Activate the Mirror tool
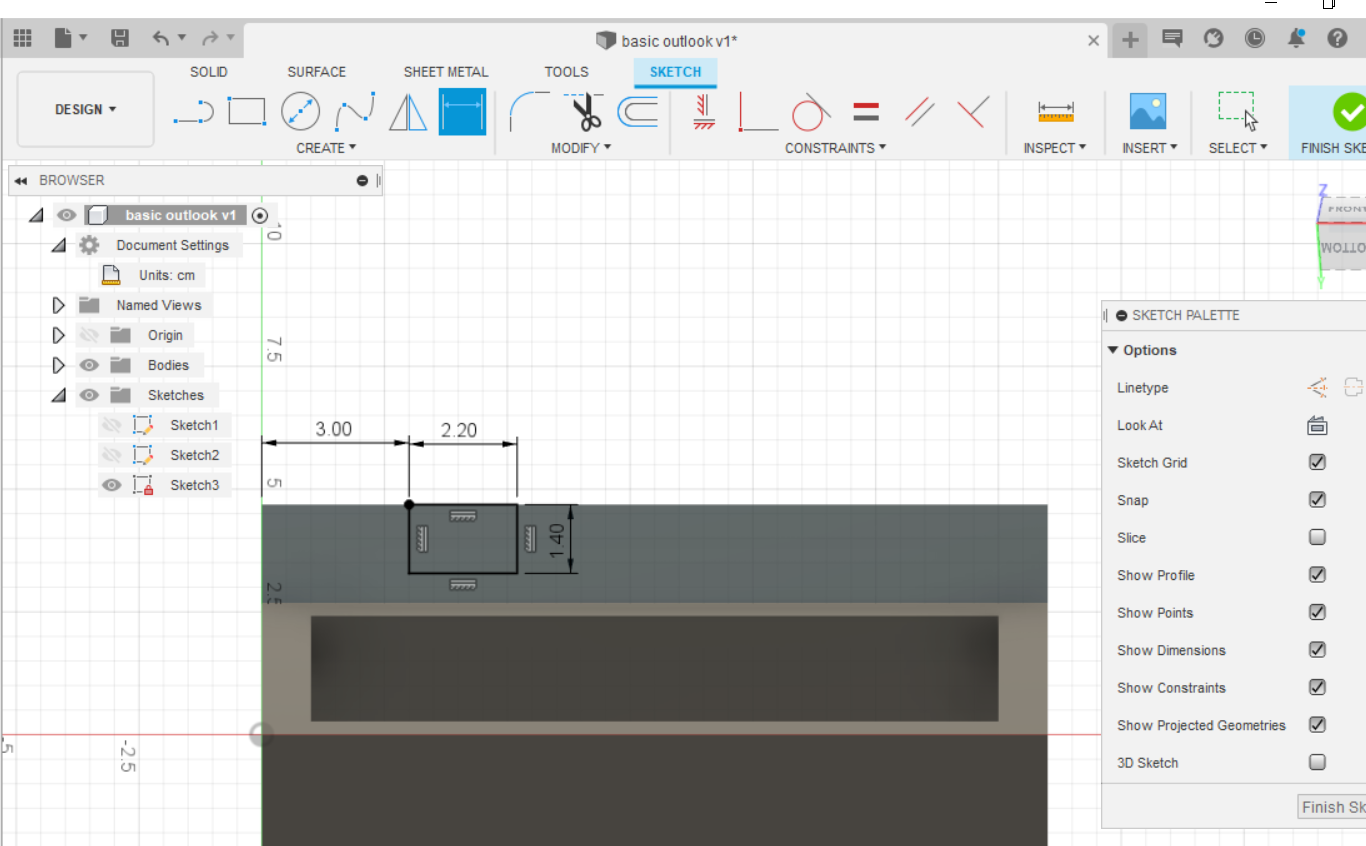This screenshot has height=846, width=1366. pos(409,112)
